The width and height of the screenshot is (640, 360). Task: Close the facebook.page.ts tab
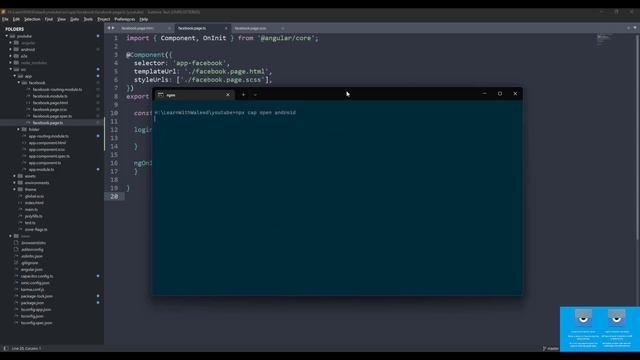226,28
